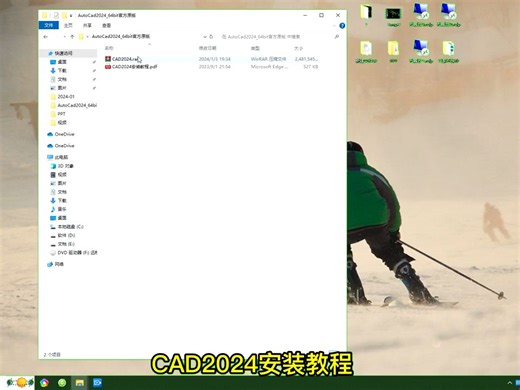Open the blue screen recorder icon on taskbar

(97, 383)
